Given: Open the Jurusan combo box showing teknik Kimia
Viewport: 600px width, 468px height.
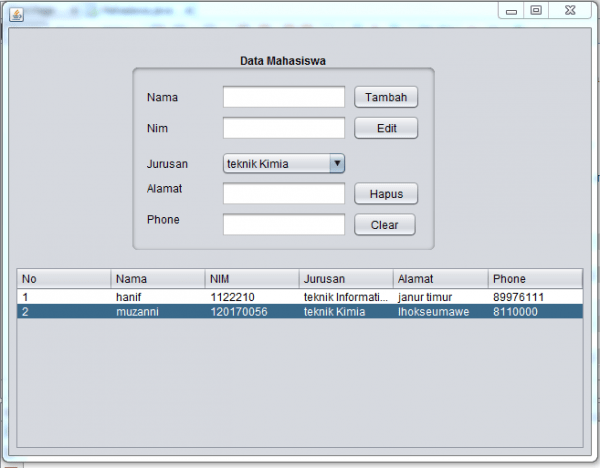Looking at the screenshot, I should pyautogui.click(x=284, y=164).
